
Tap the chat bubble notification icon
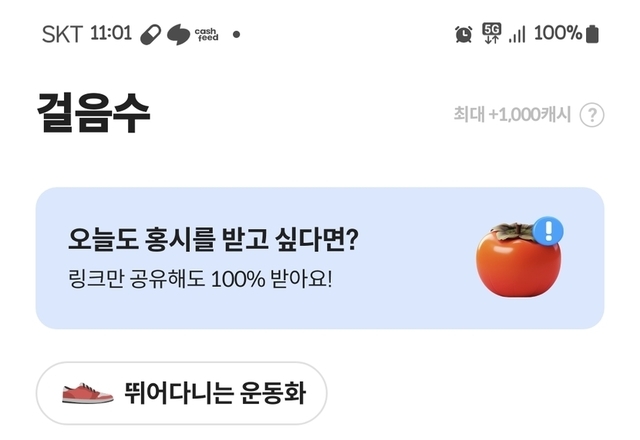[178, 34]
